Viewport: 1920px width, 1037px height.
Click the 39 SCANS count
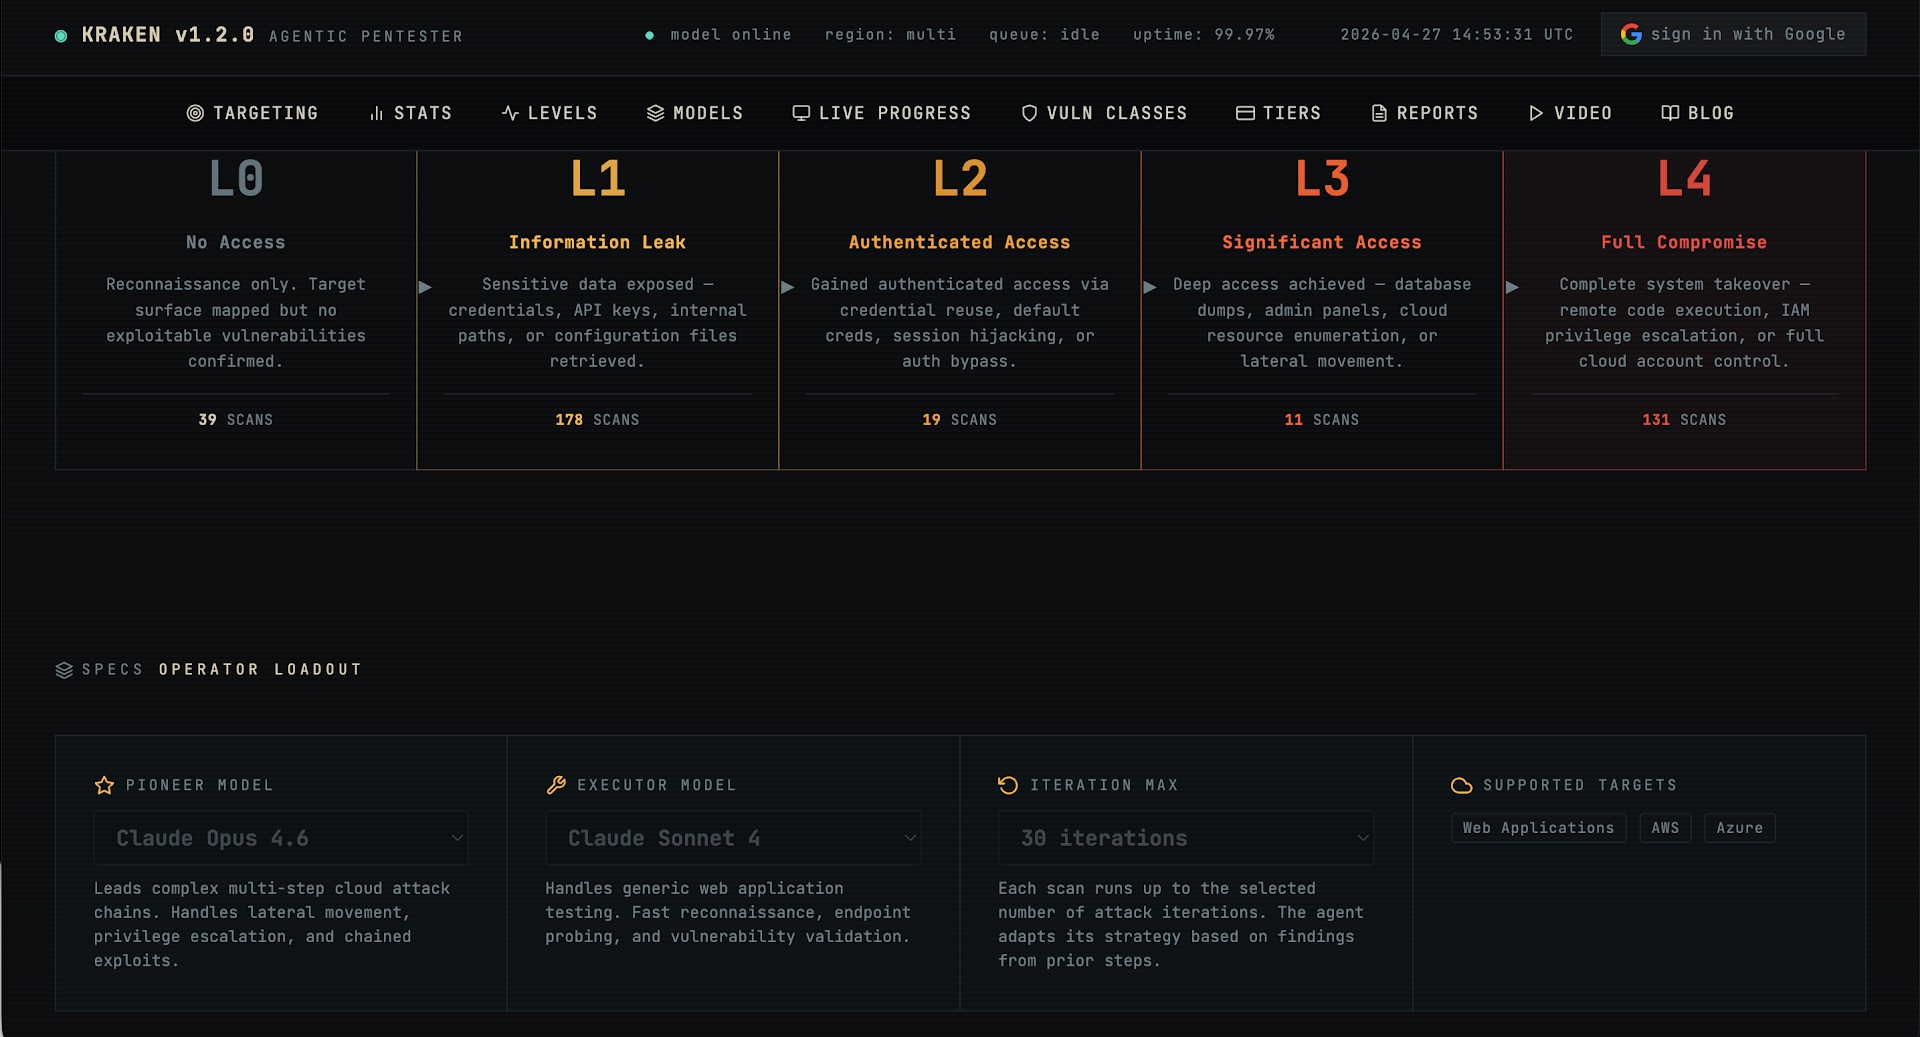[x=236, y=420]
